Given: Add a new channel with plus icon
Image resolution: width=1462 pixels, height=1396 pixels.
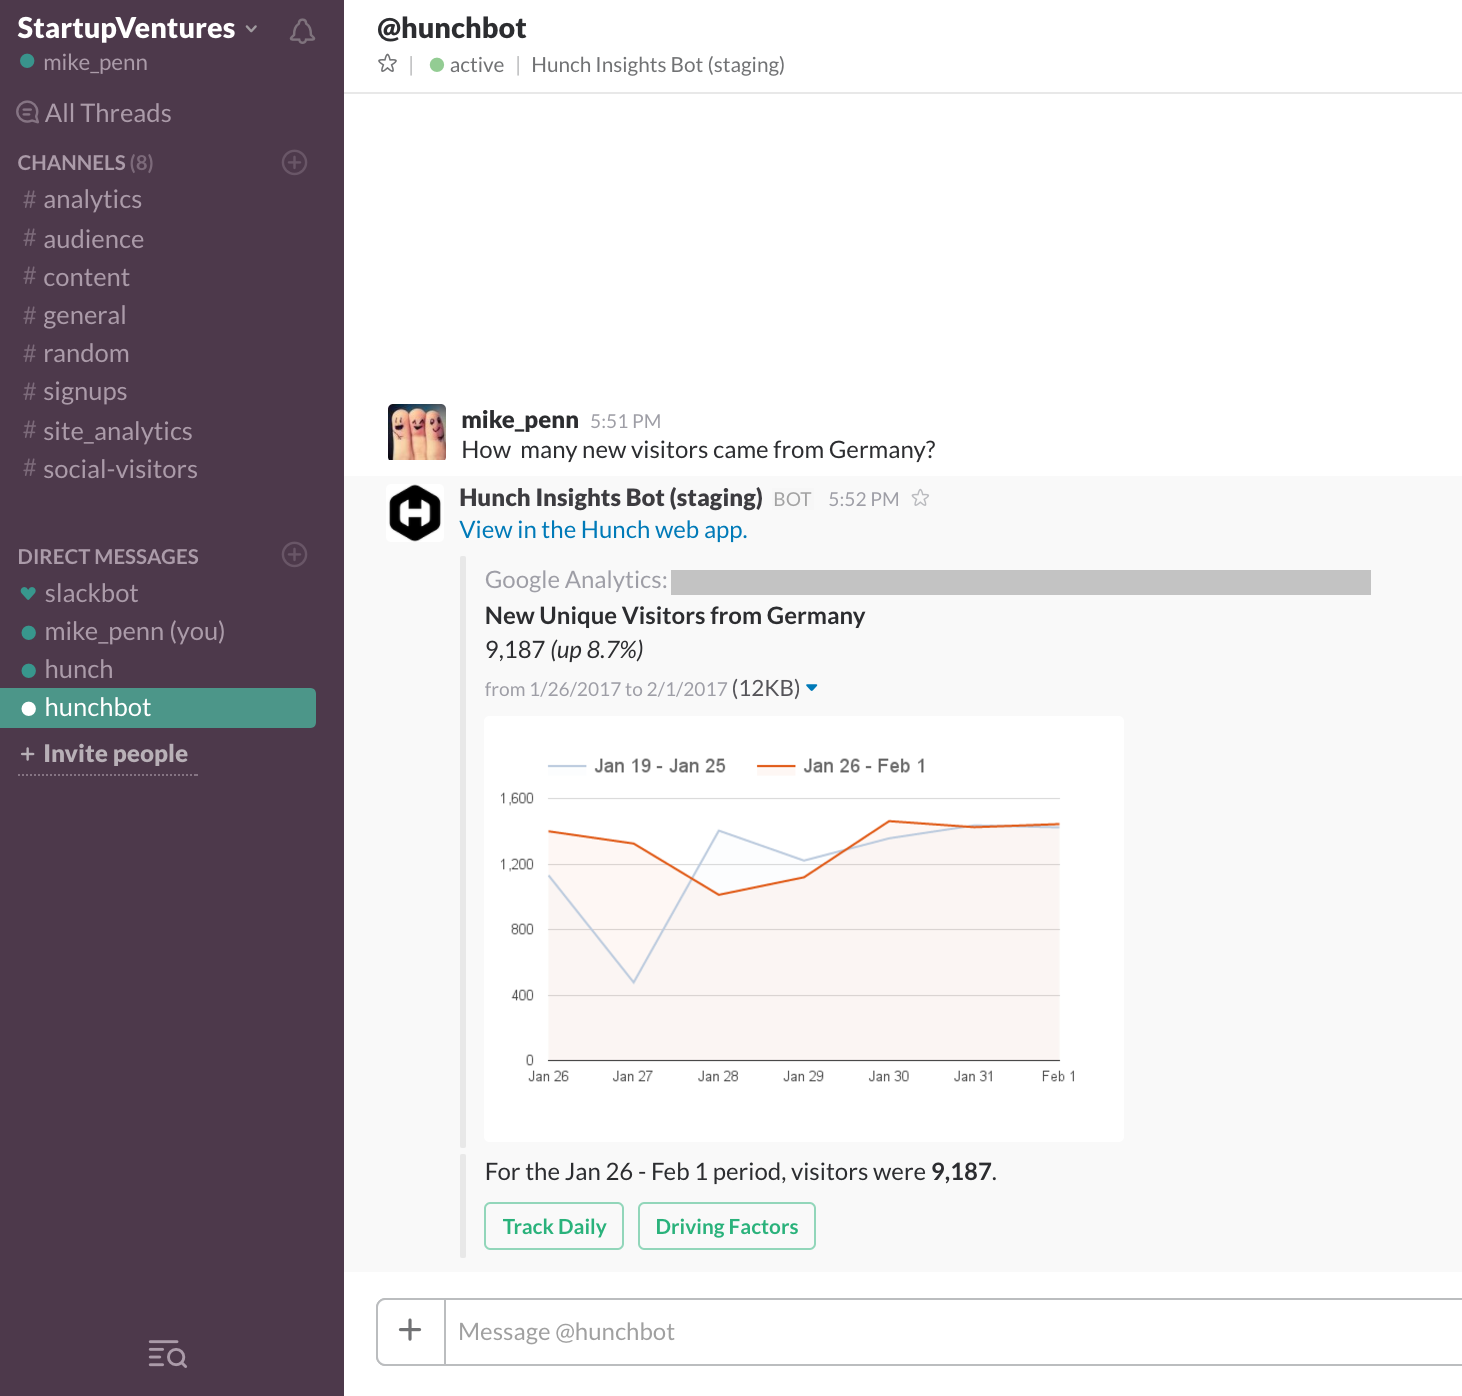Looking at the screenshot, I should pyautogui.click(x=294, y=162).
